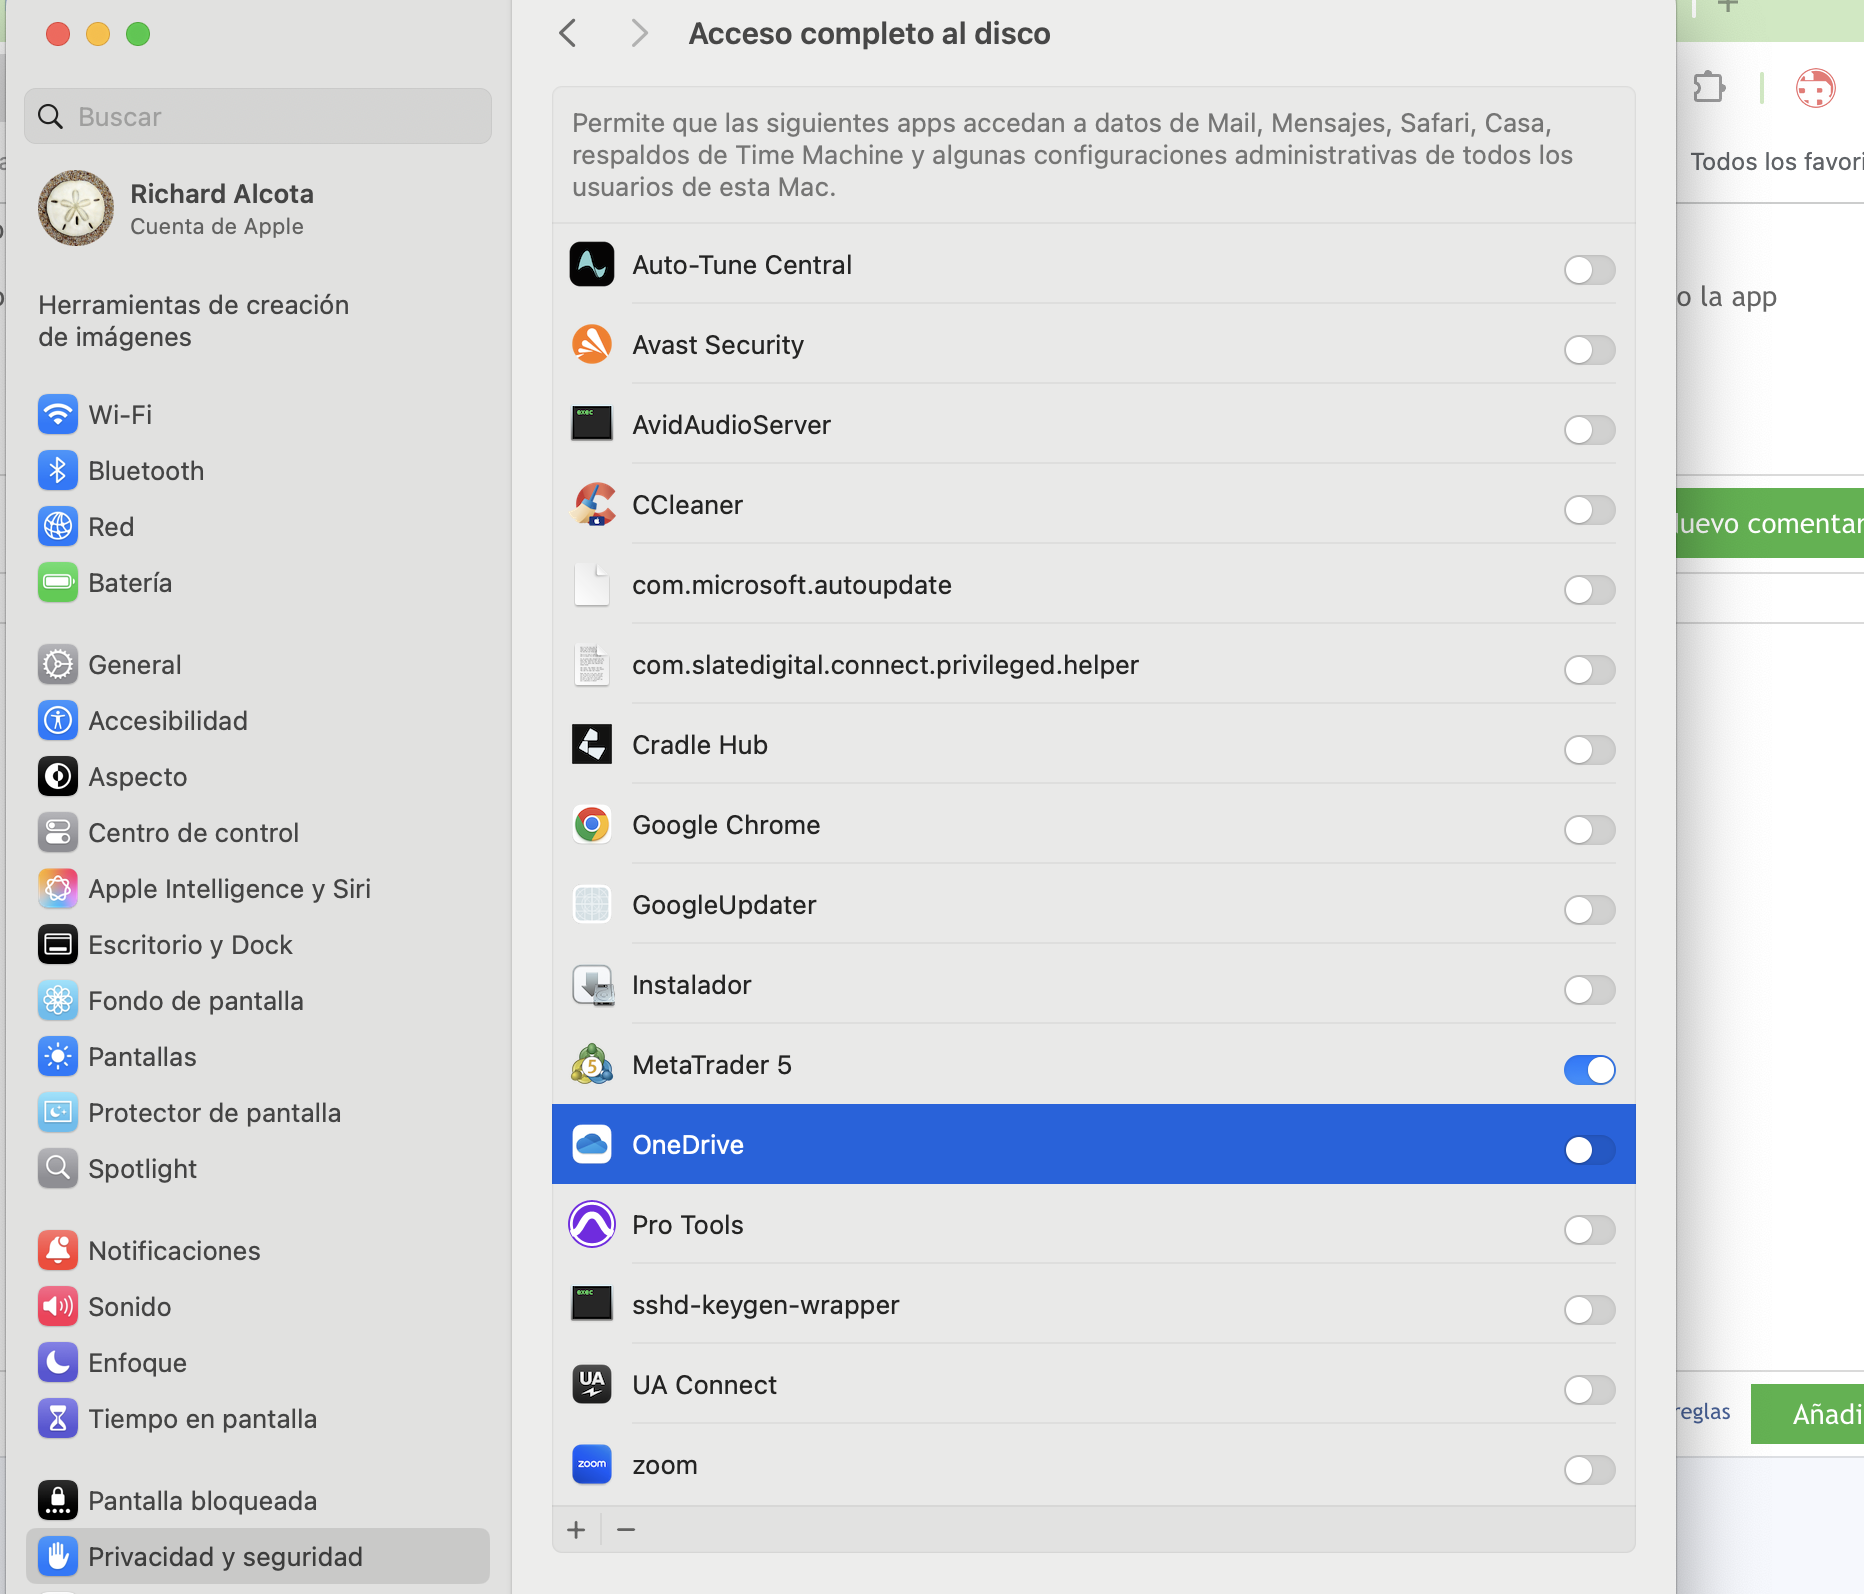Open Notificaciones settings
1864x1594 pixels.
tap(258, 1251)
